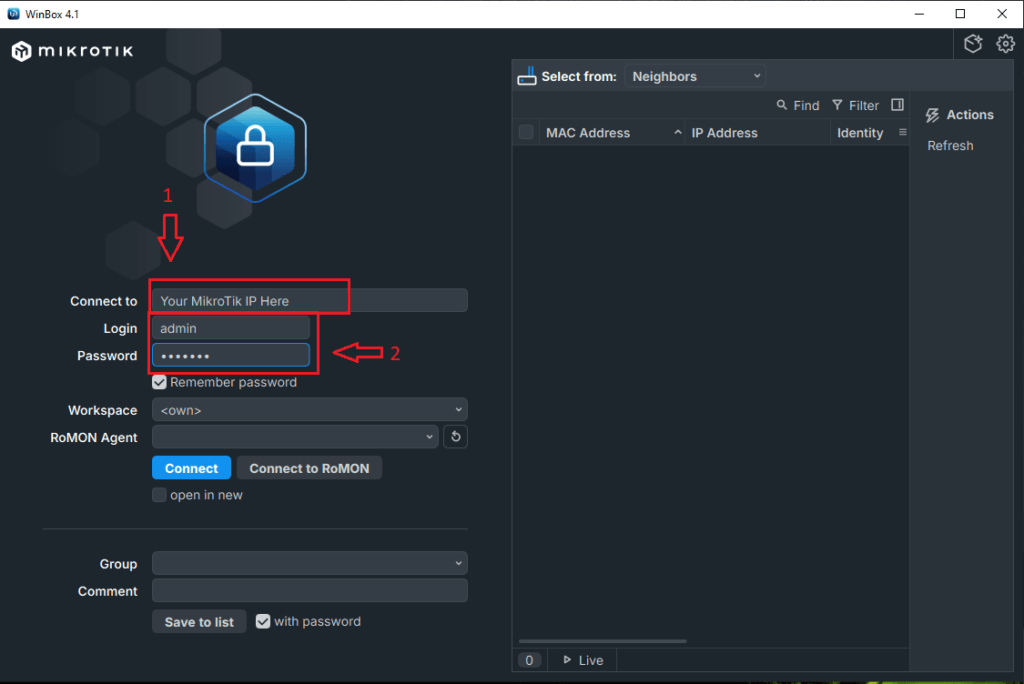Open the Group dropdown
This screenshot has height=684, width=1024.
pos(310,563)
